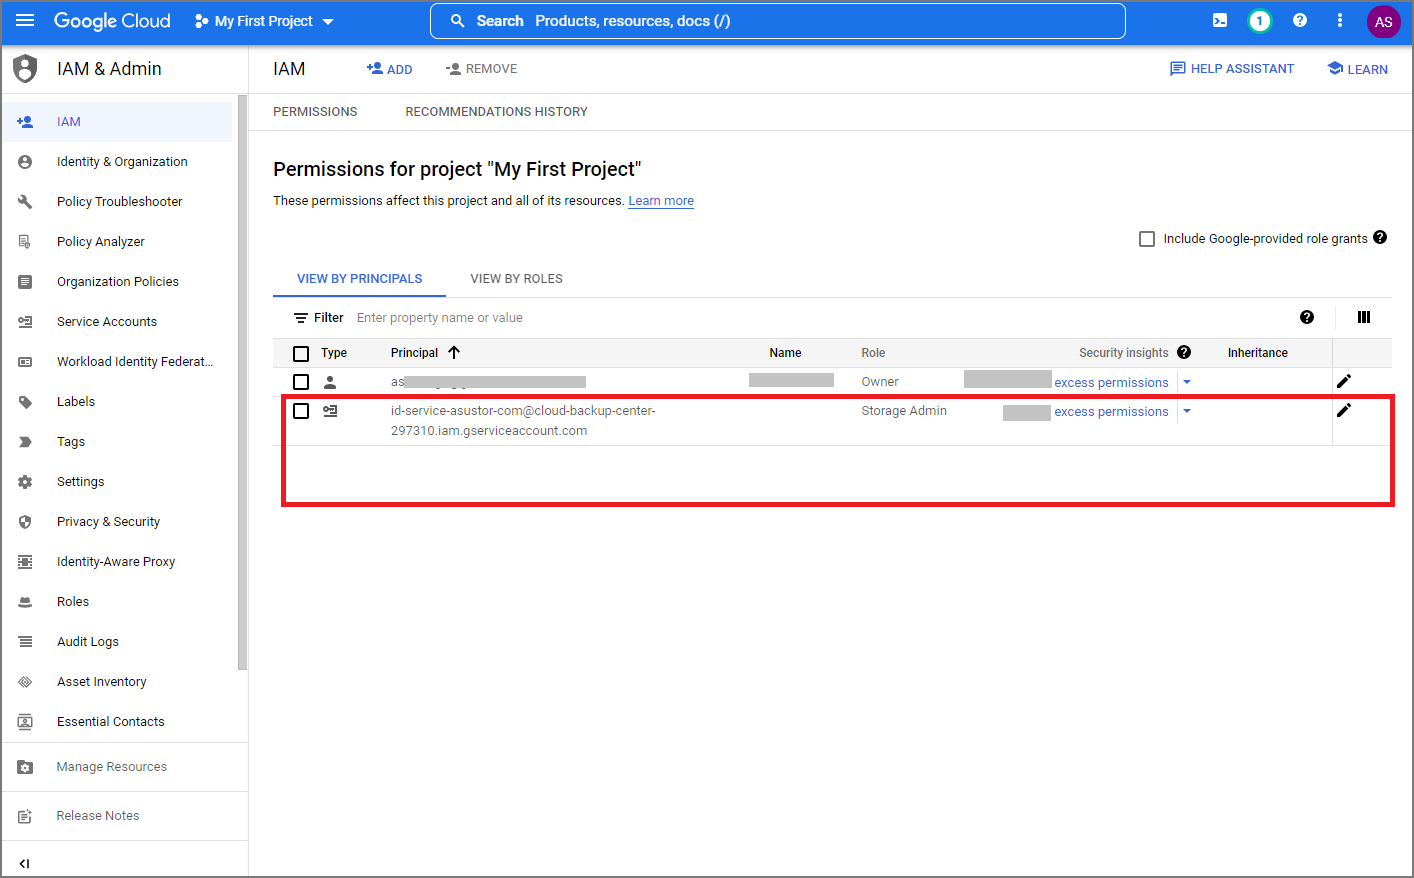Open My First Project selector dropdown
Image resolution: width=1414 pixels, height=878 pixels.
pyautogui.click(x=264, y=21)
